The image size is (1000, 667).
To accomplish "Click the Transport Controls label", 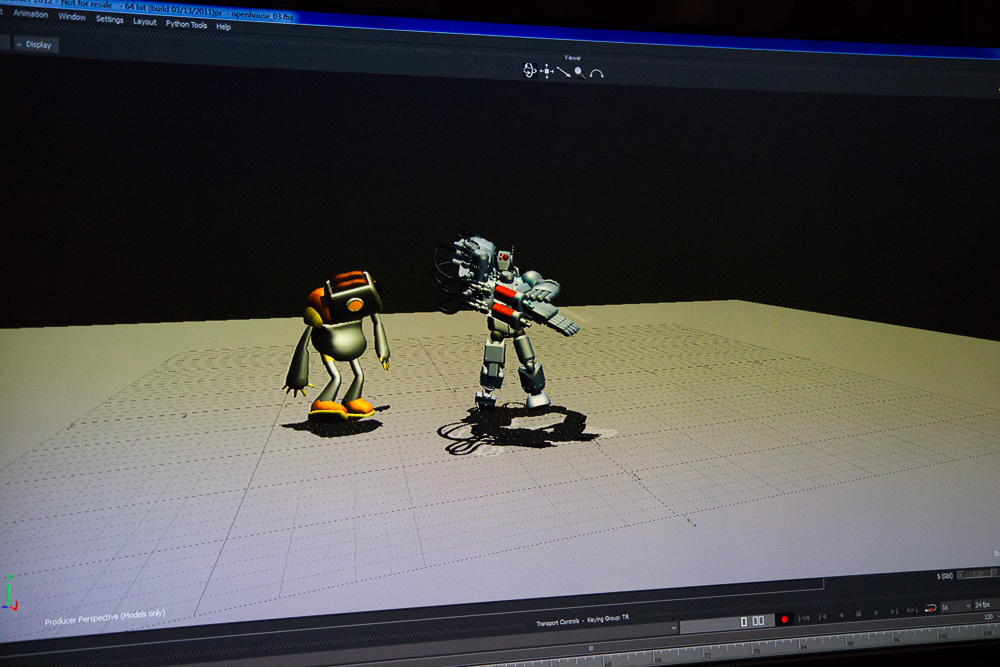I will click(x=557, y=621).
